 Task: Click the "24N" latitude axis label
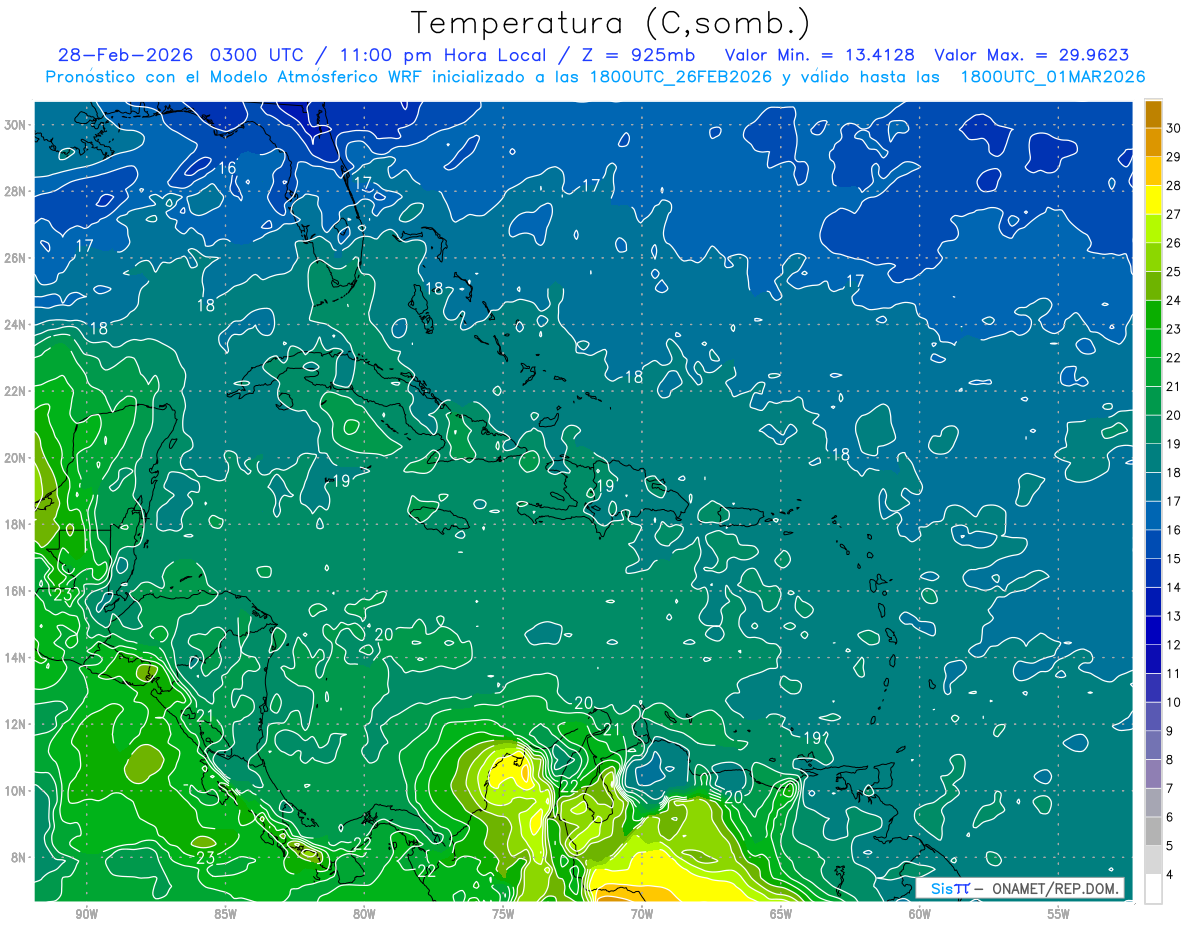click(x=17, y=325)
